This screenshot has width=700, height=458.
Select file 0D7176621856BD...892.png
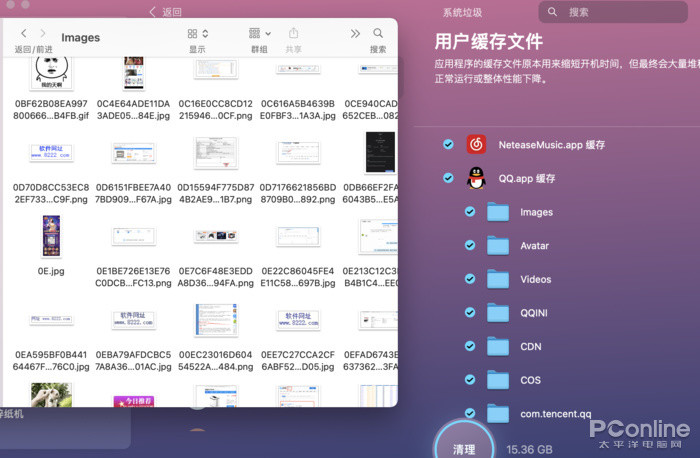point(298,193)
